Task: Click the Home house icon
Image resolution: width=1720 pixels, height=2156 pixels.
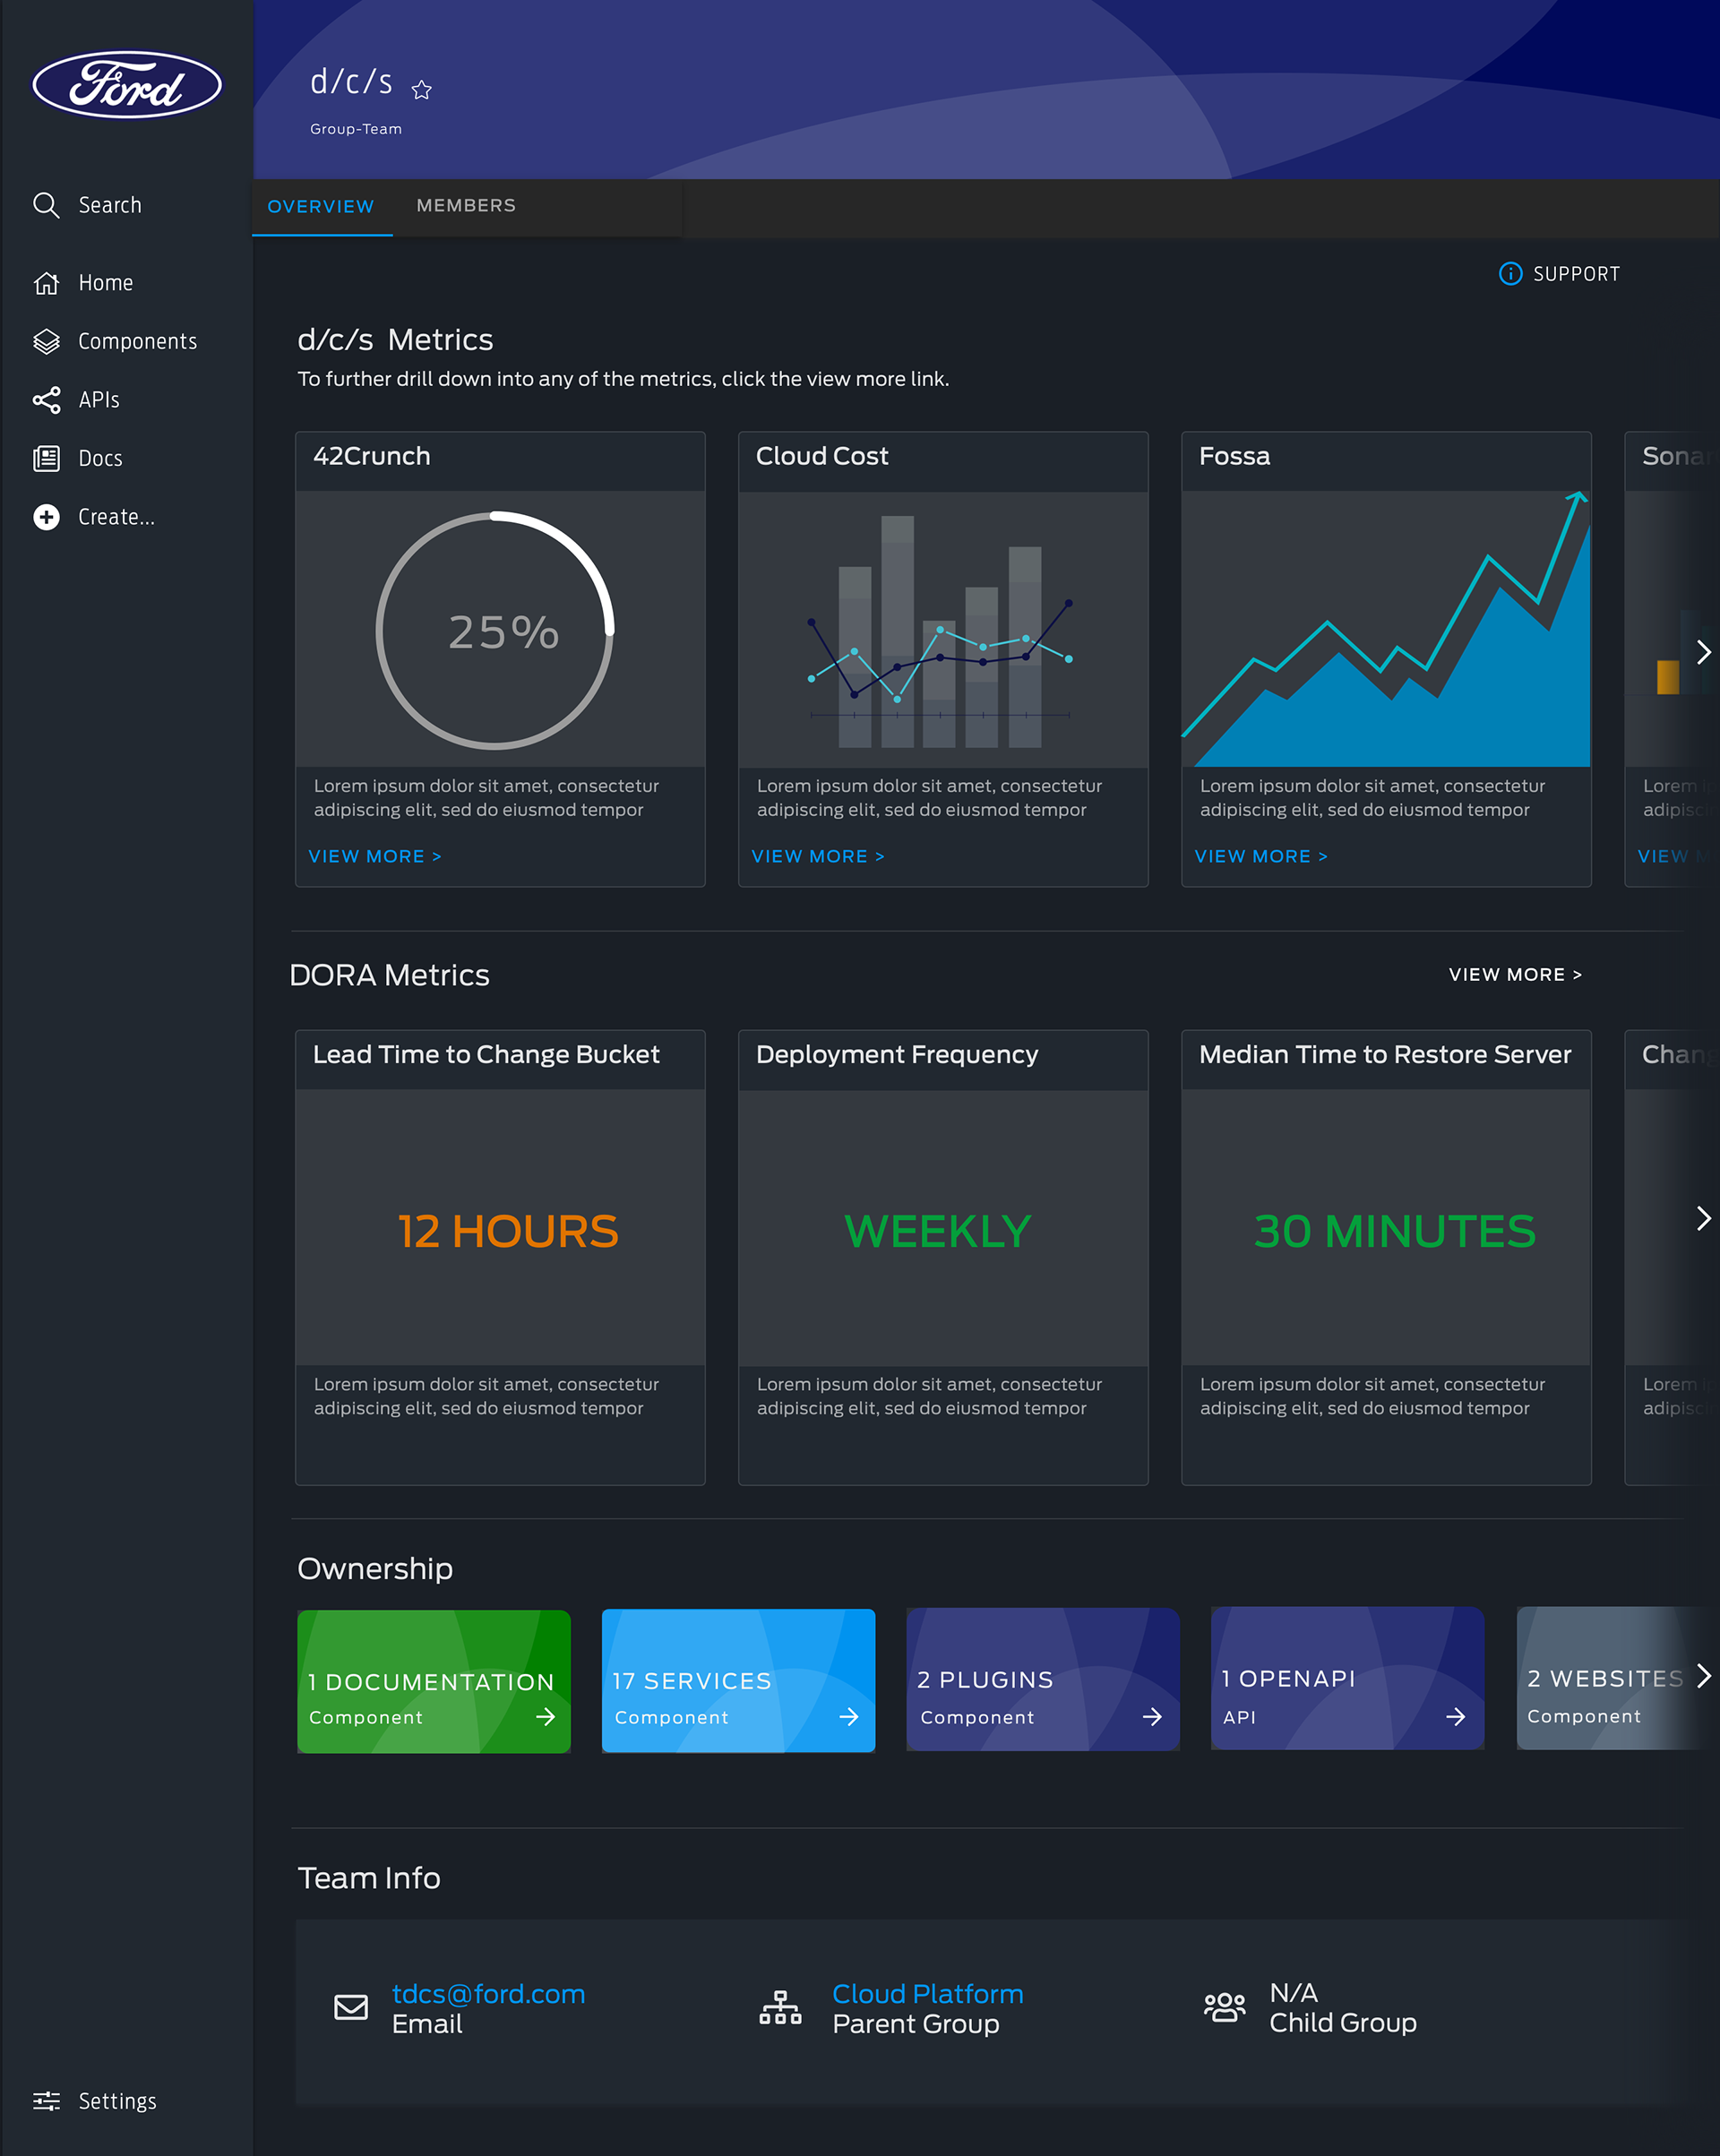Action: pos(46,283)
